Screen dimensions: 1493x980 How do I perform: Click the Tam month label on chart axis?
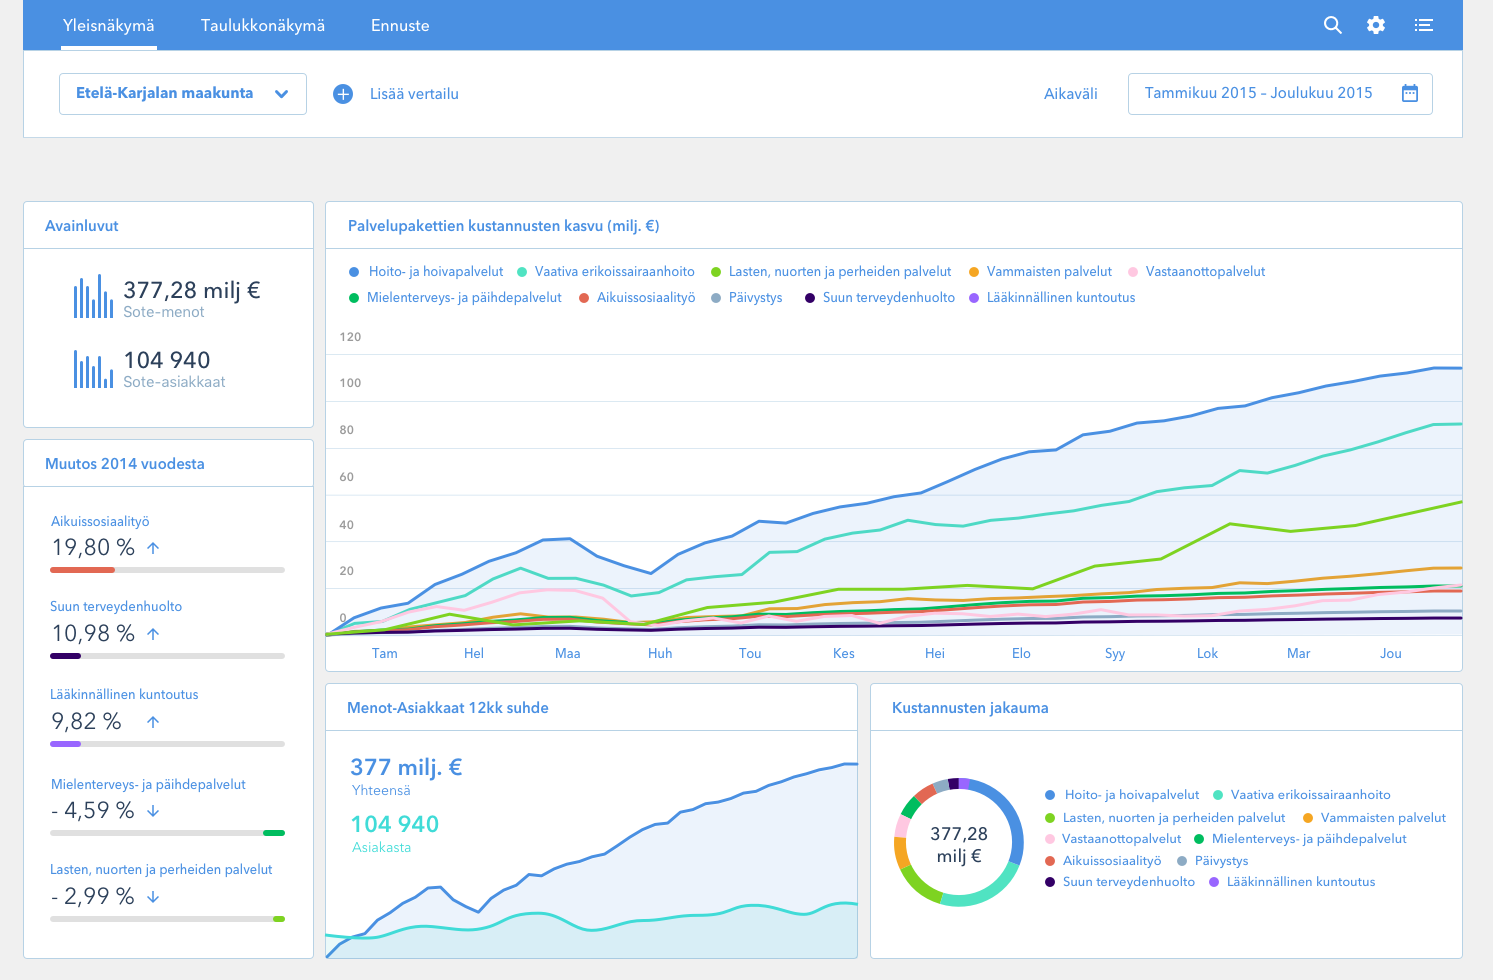(385, 654)
